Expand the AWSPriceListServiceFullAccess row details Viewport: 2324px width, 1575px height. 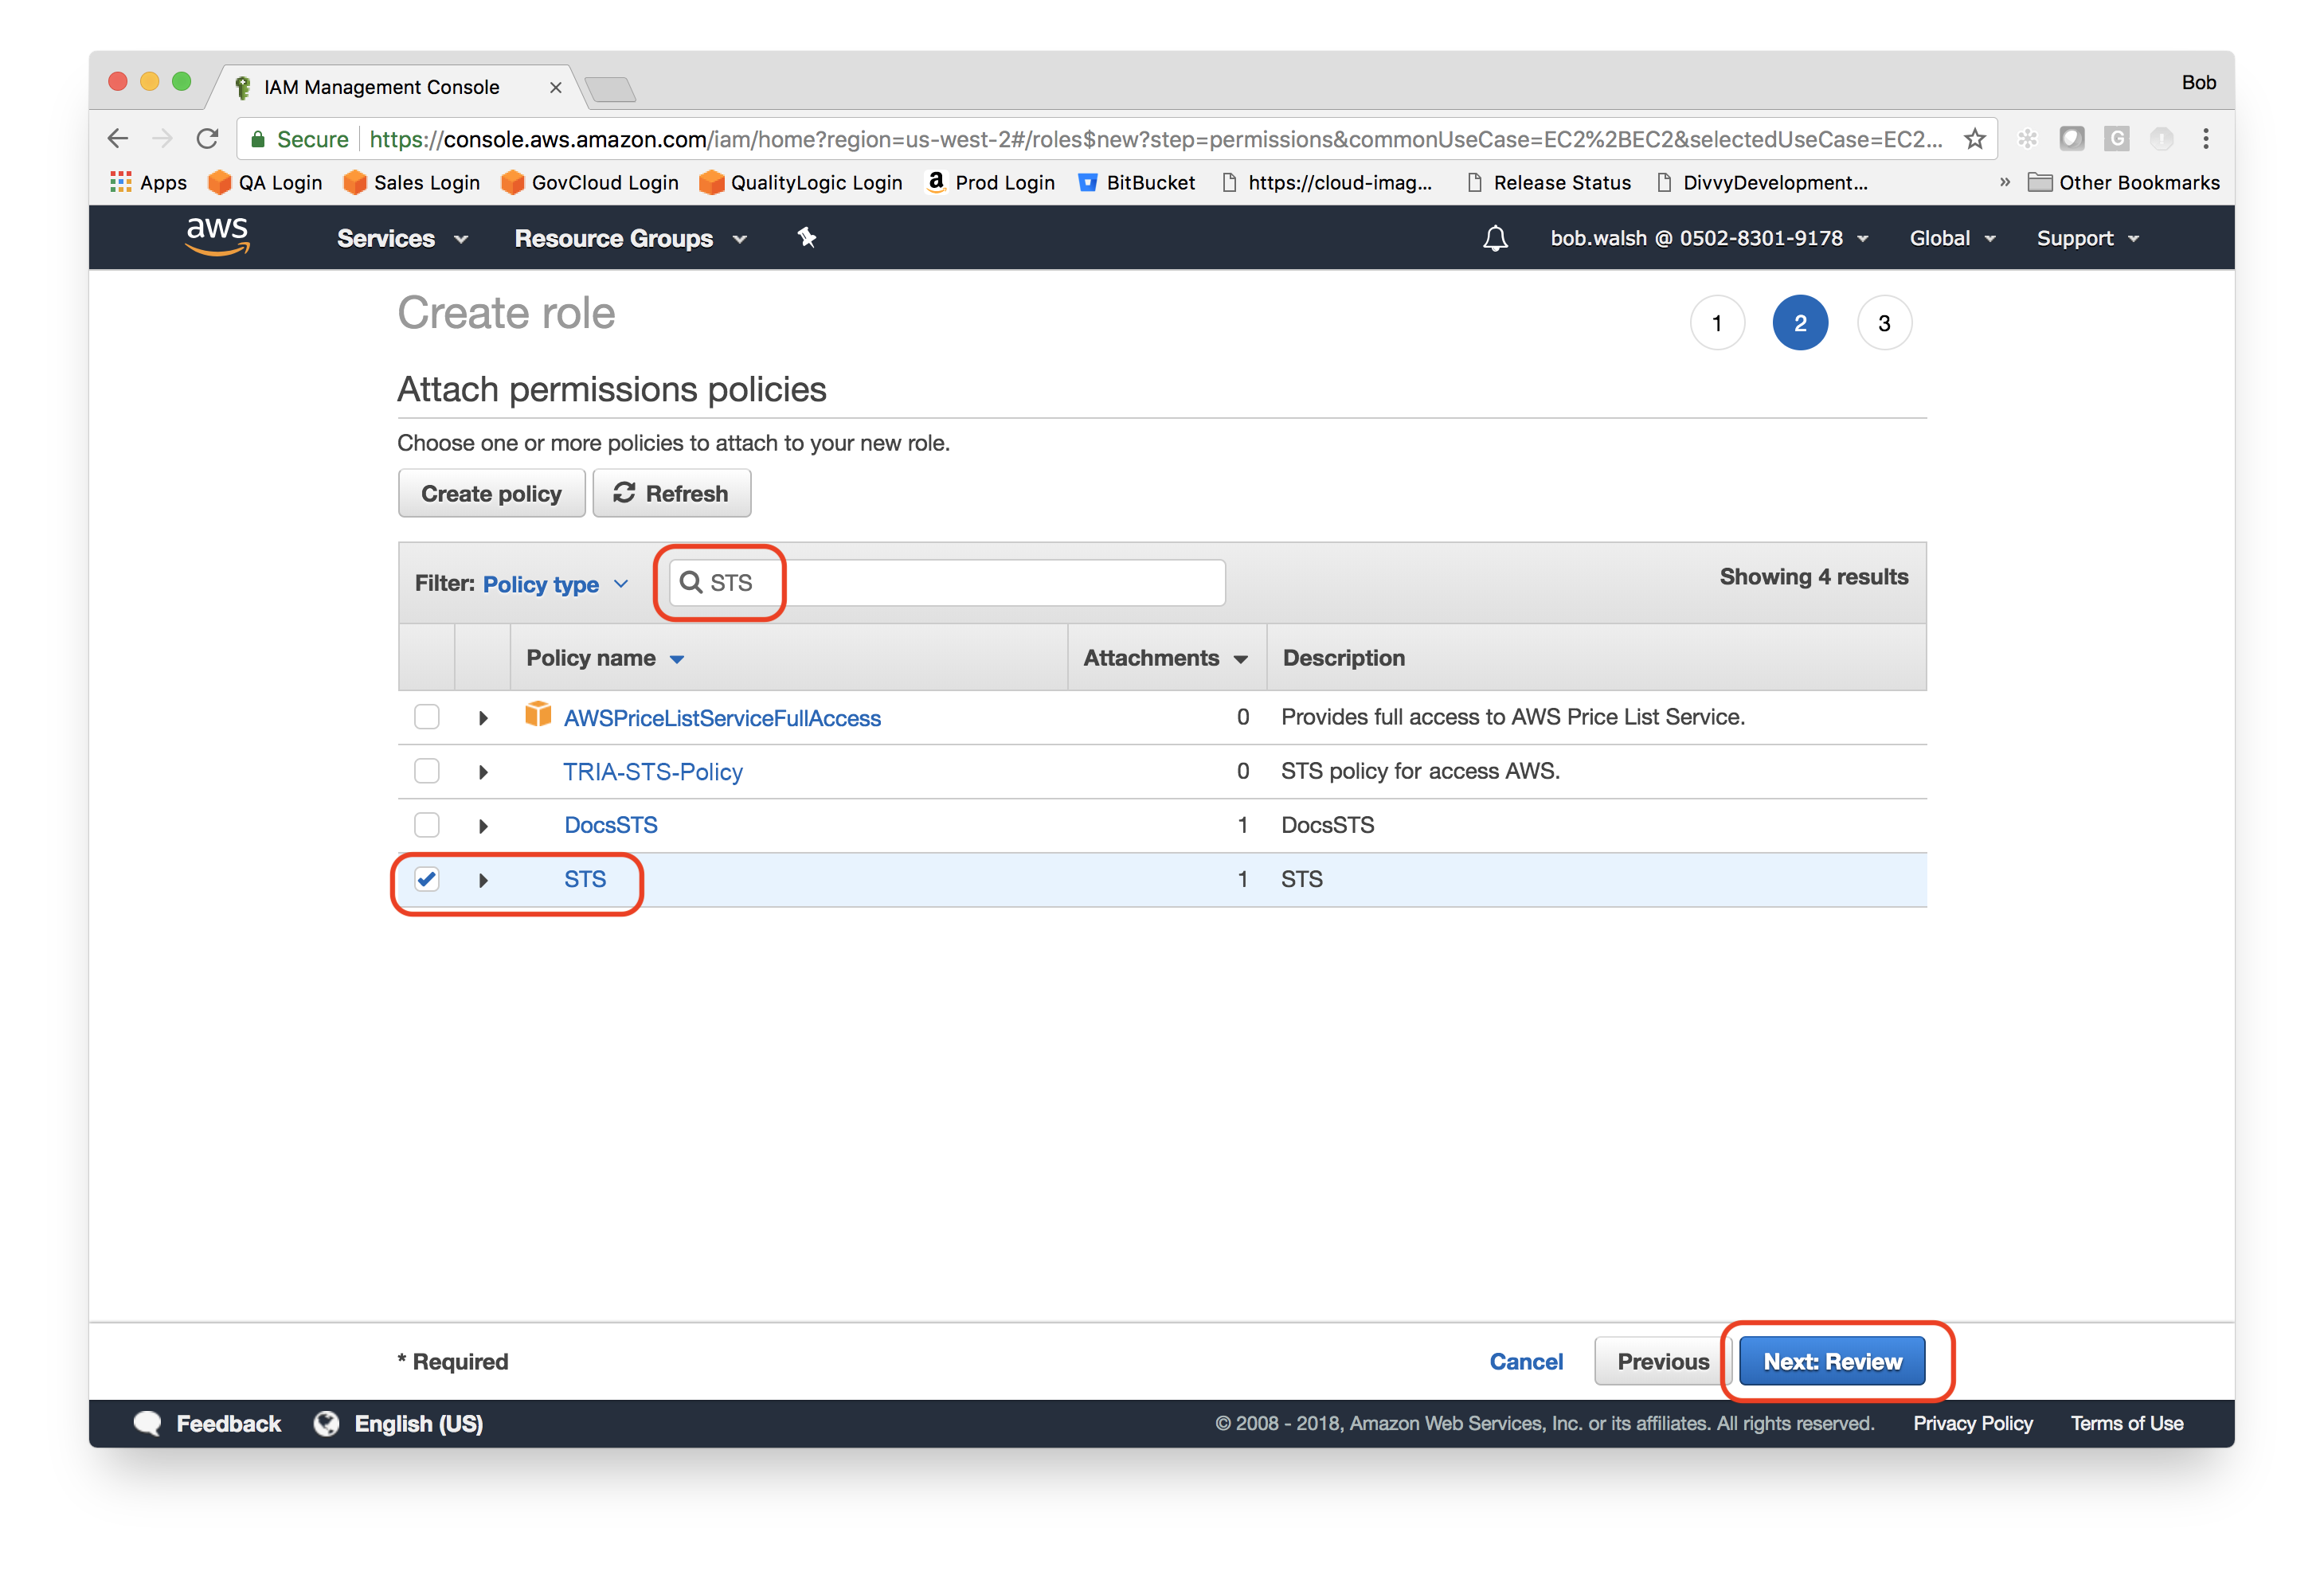[483, 718]
